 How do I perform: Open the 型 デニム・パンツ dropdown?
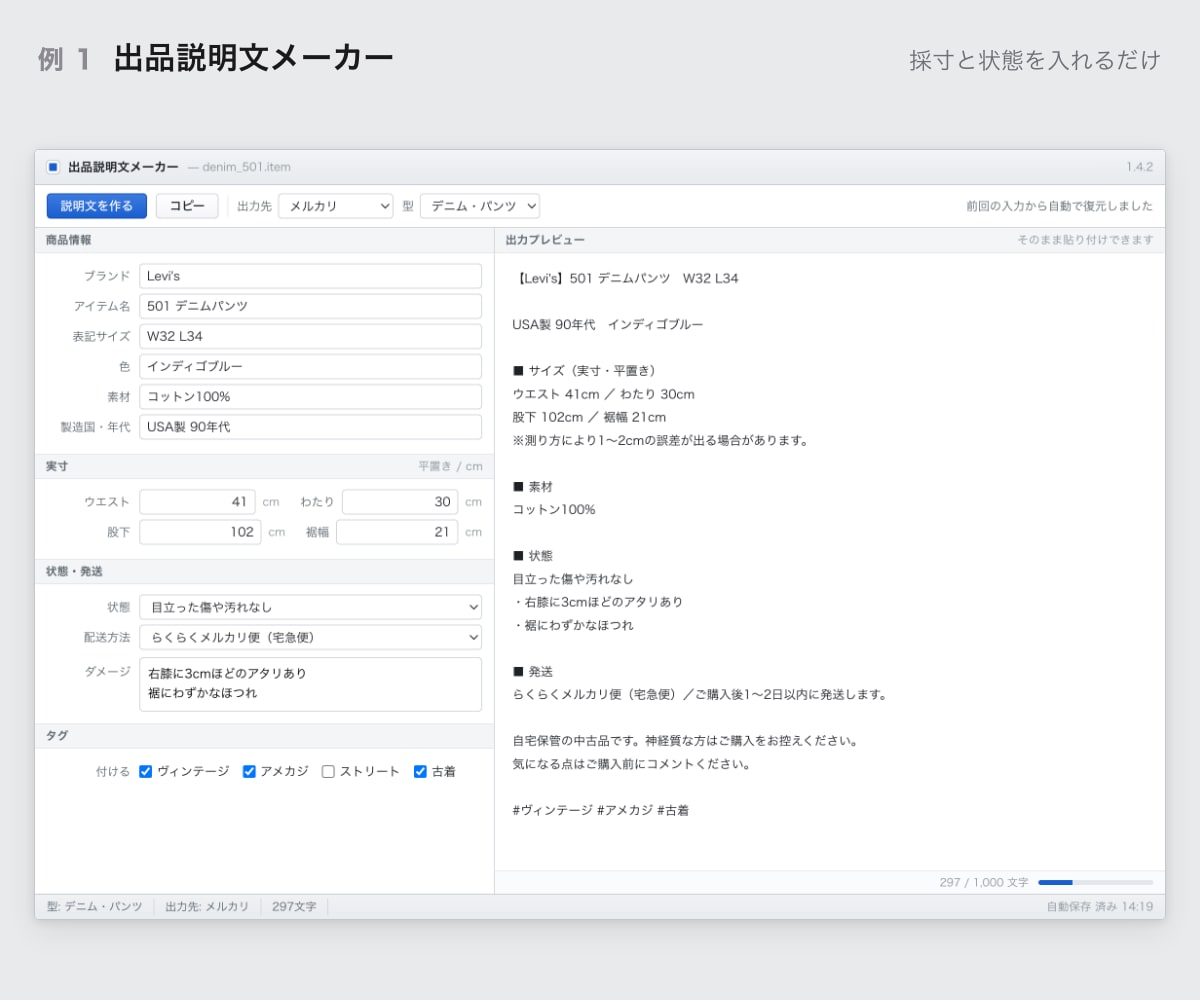(480, 206)
